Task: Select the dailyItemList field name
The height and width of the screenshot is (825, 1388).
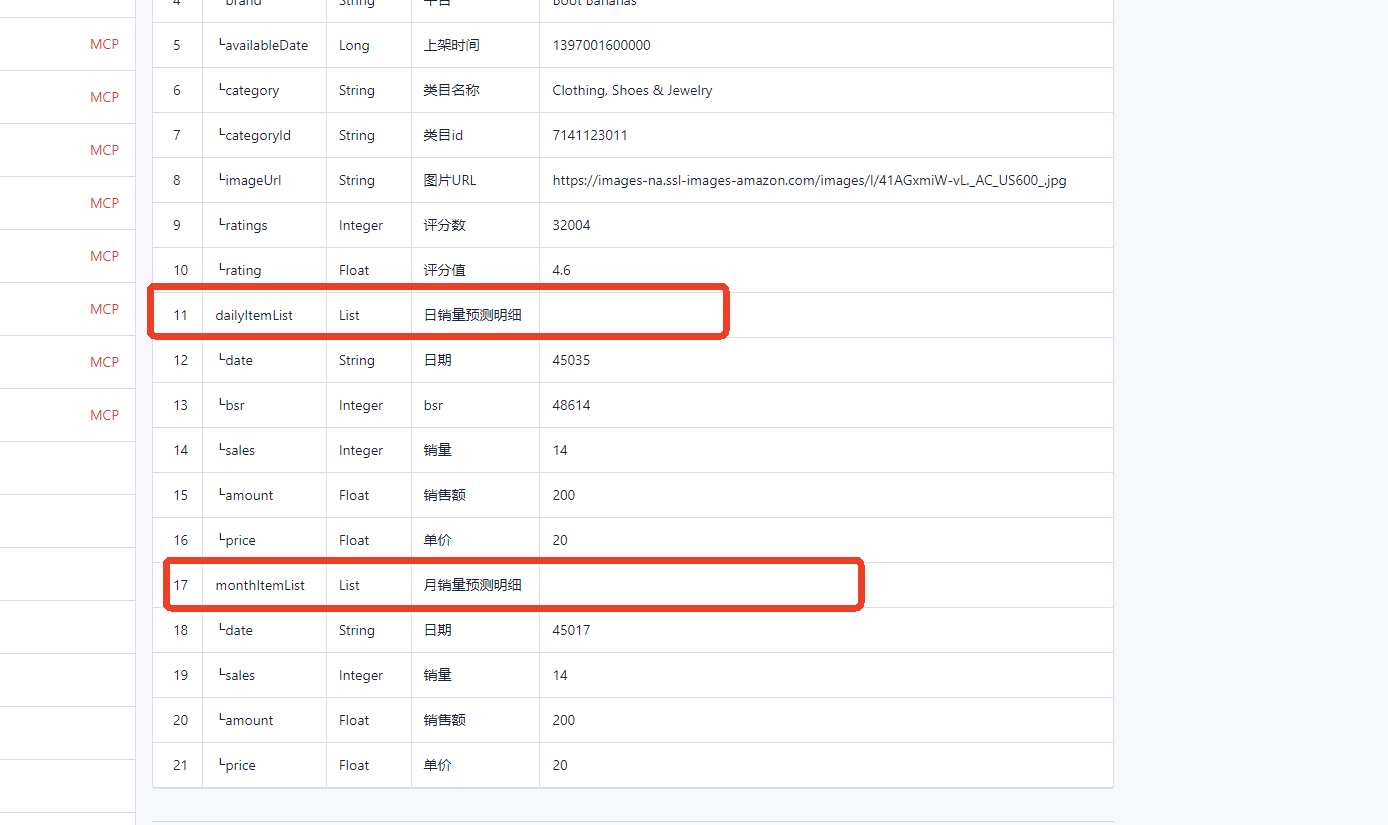Action: point(254,315)
